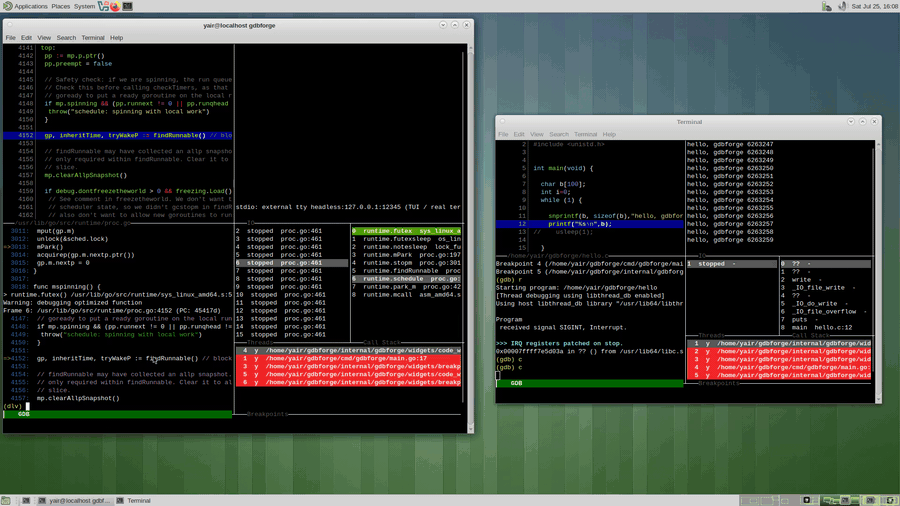Select breakpoint 6 row in gdbforge window
Image resolution: width=900 pixels, height=506 pixels.
pyautogui.click(x=348, y=382)
